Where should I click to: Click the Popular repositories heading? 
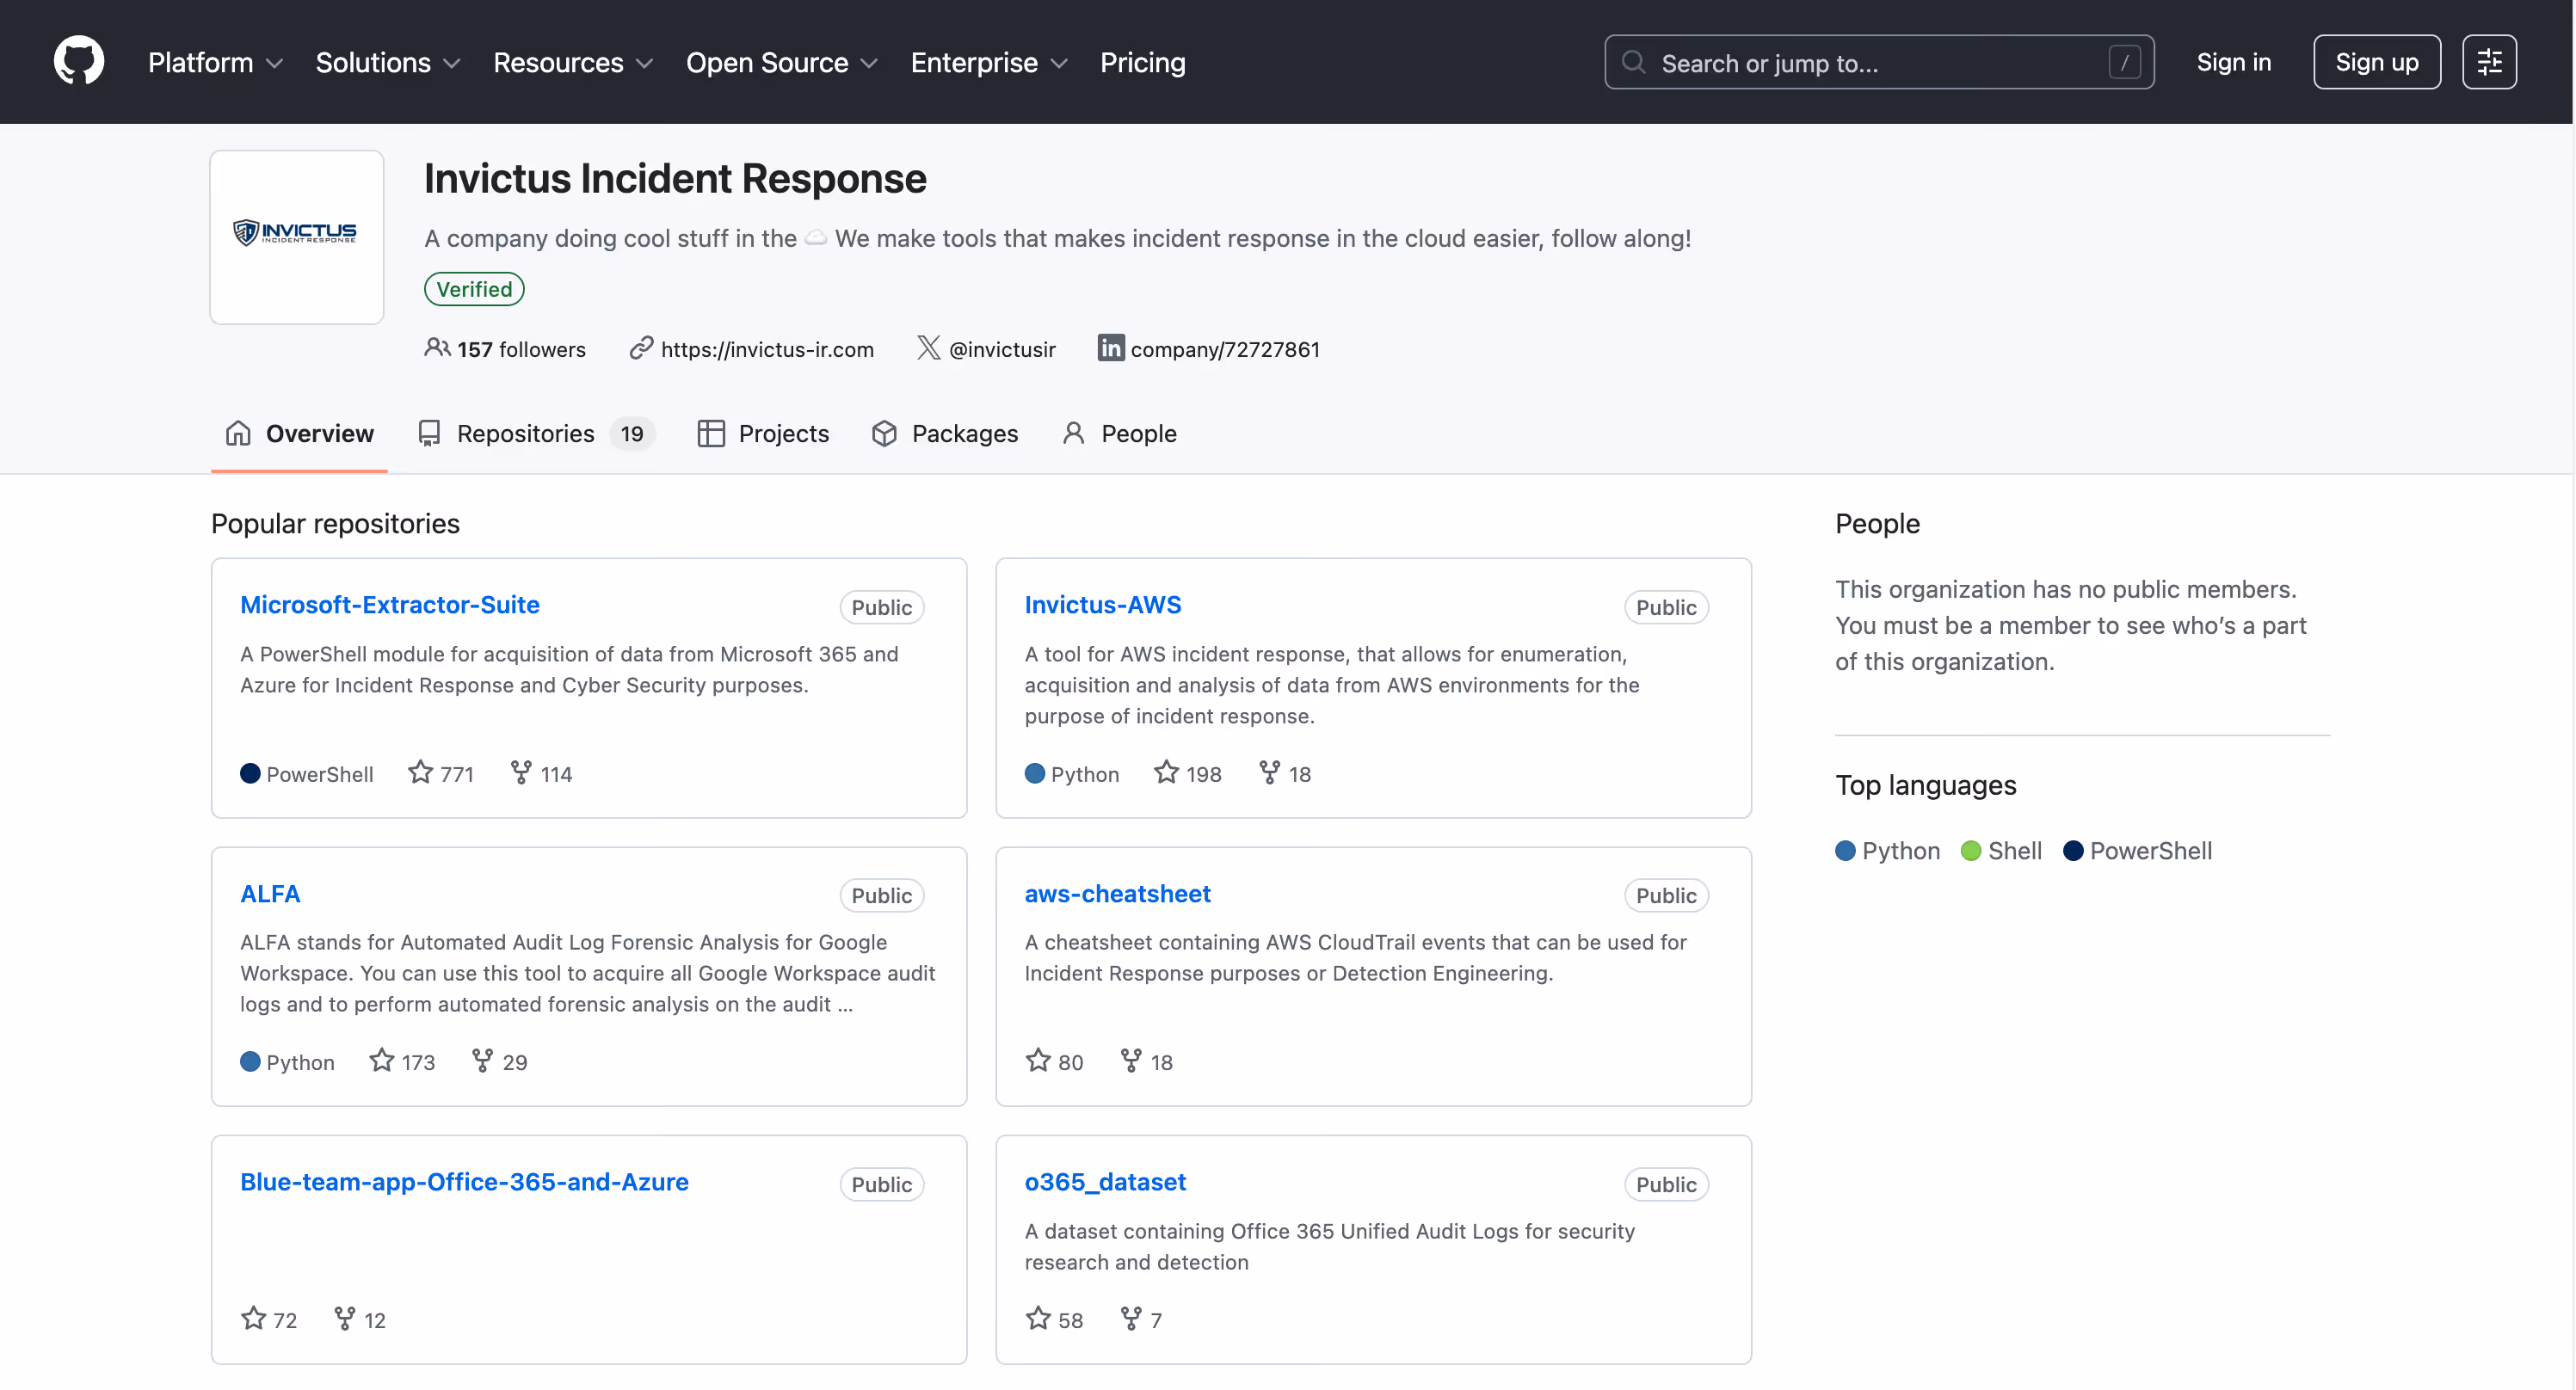point(335,523)
